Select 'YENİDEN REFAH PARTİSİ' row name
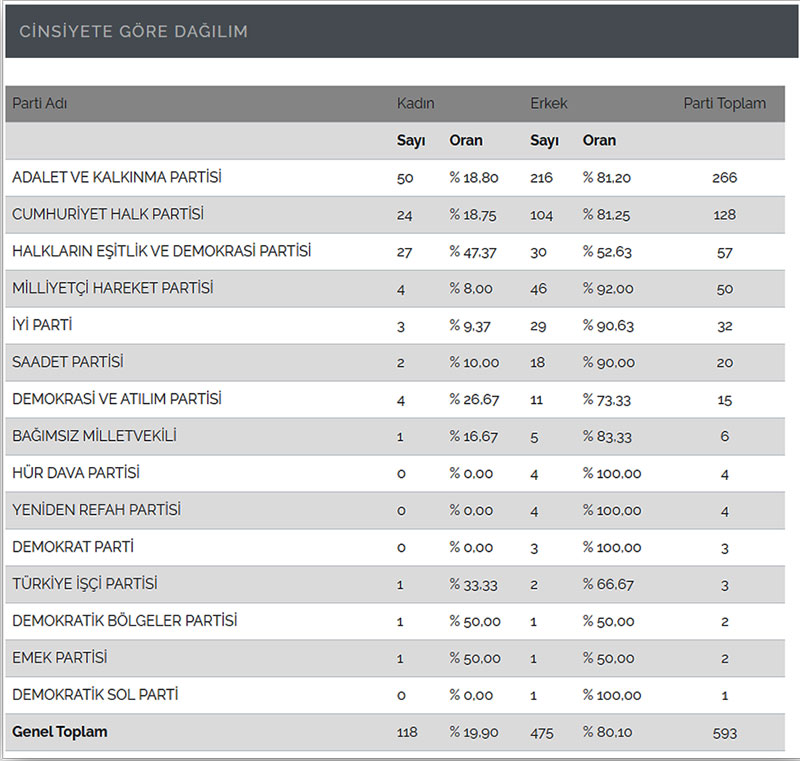 tap(96, 510)
